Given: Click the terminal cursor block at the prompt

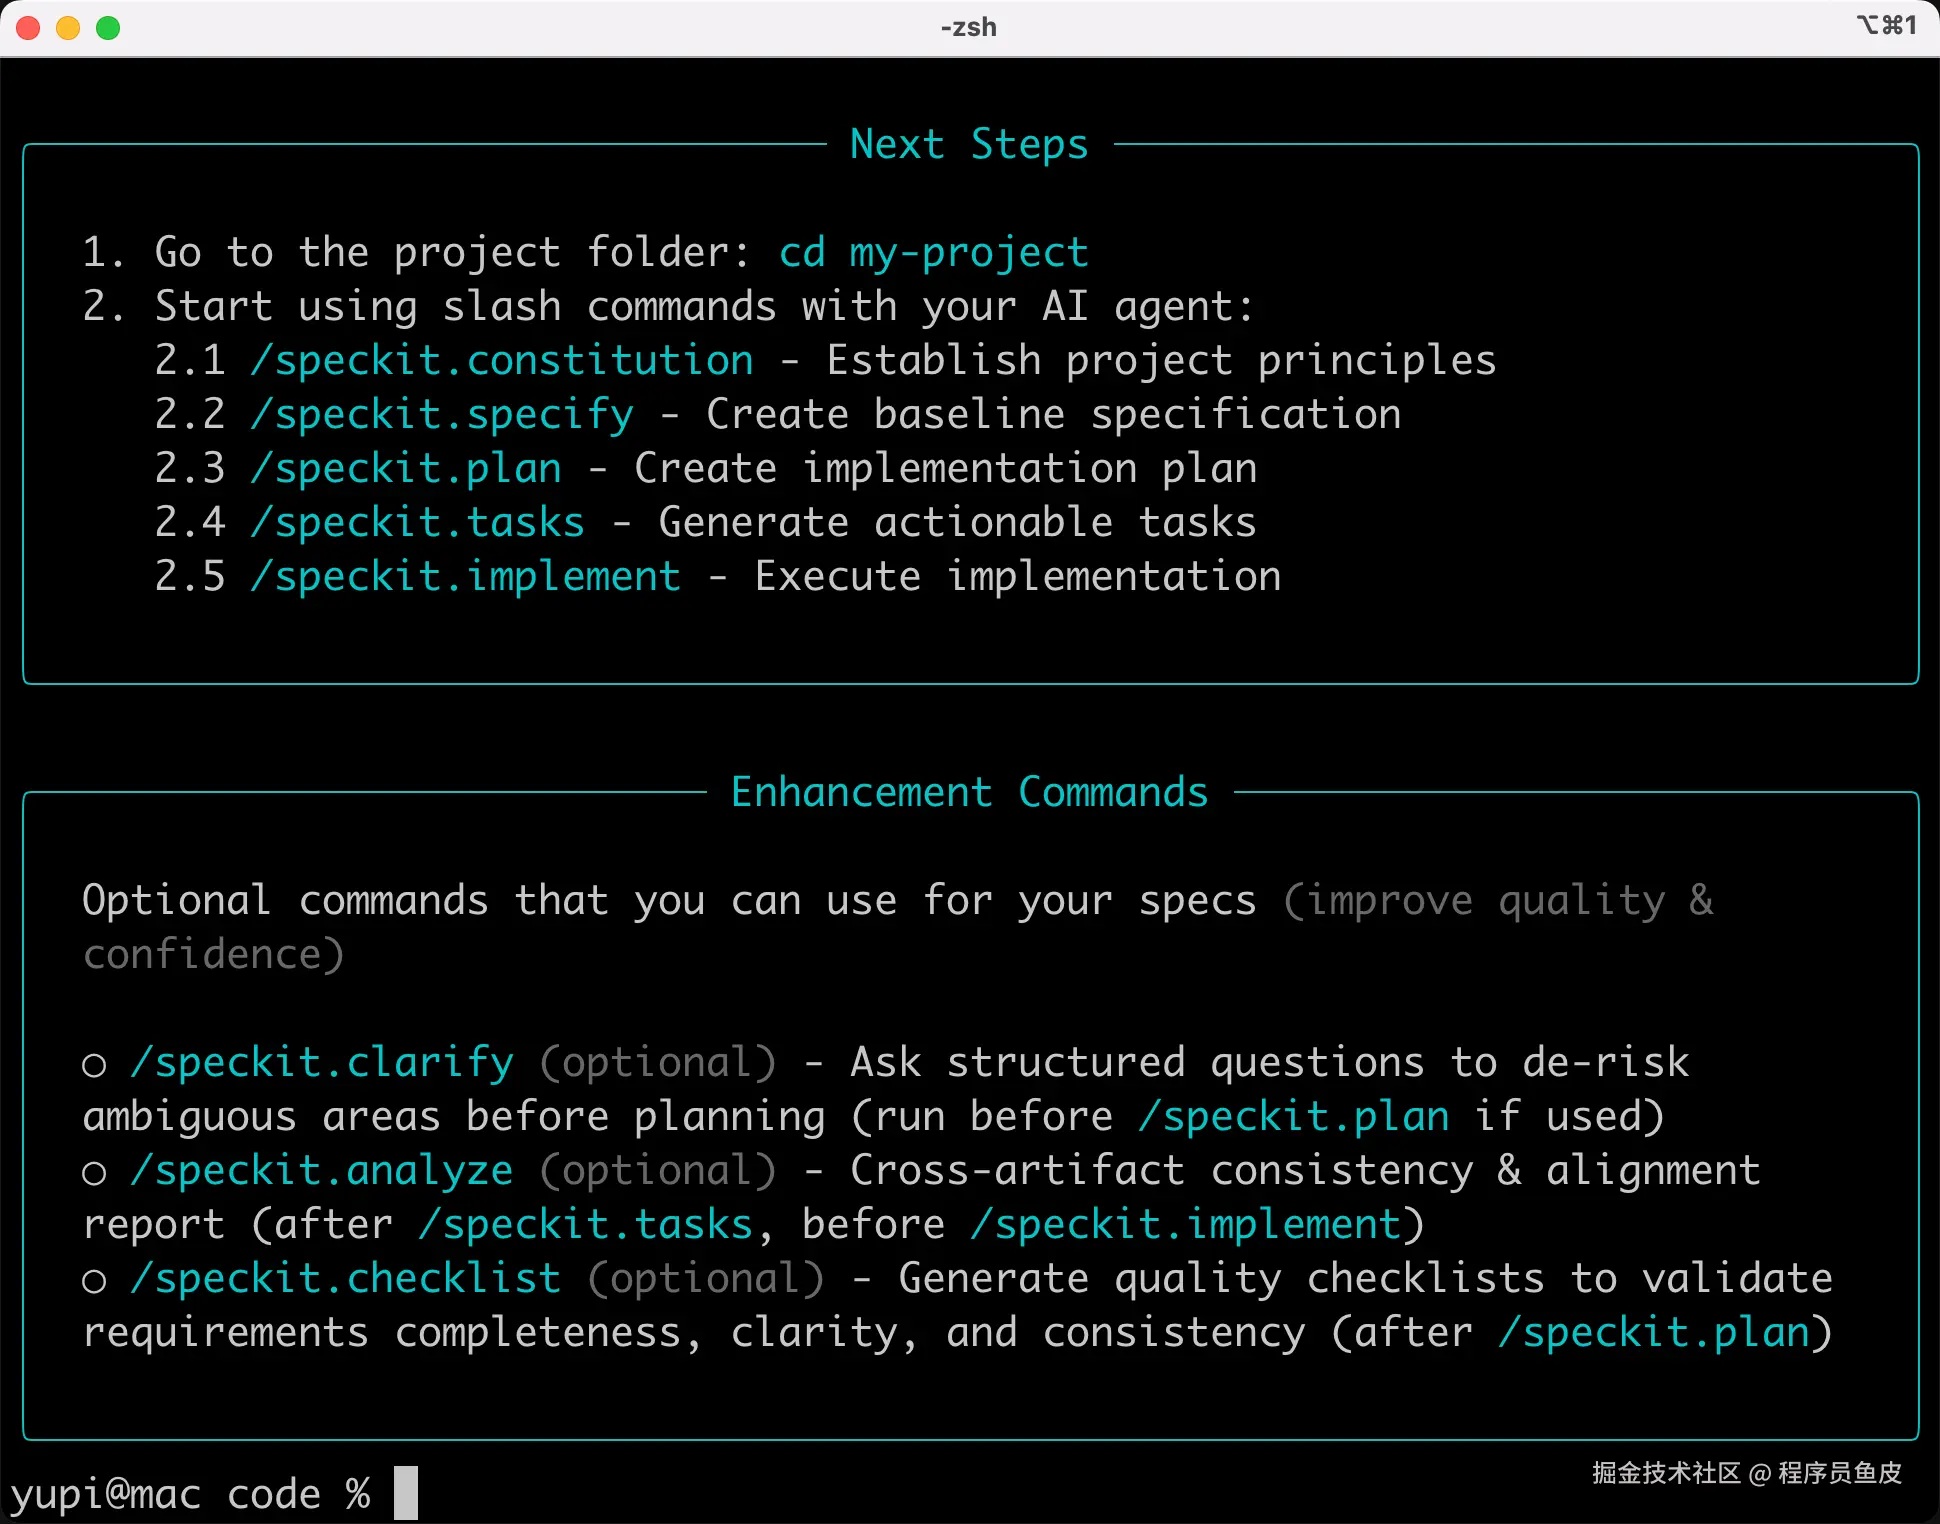Looking at the screenshot, I should click(406, 1493).
